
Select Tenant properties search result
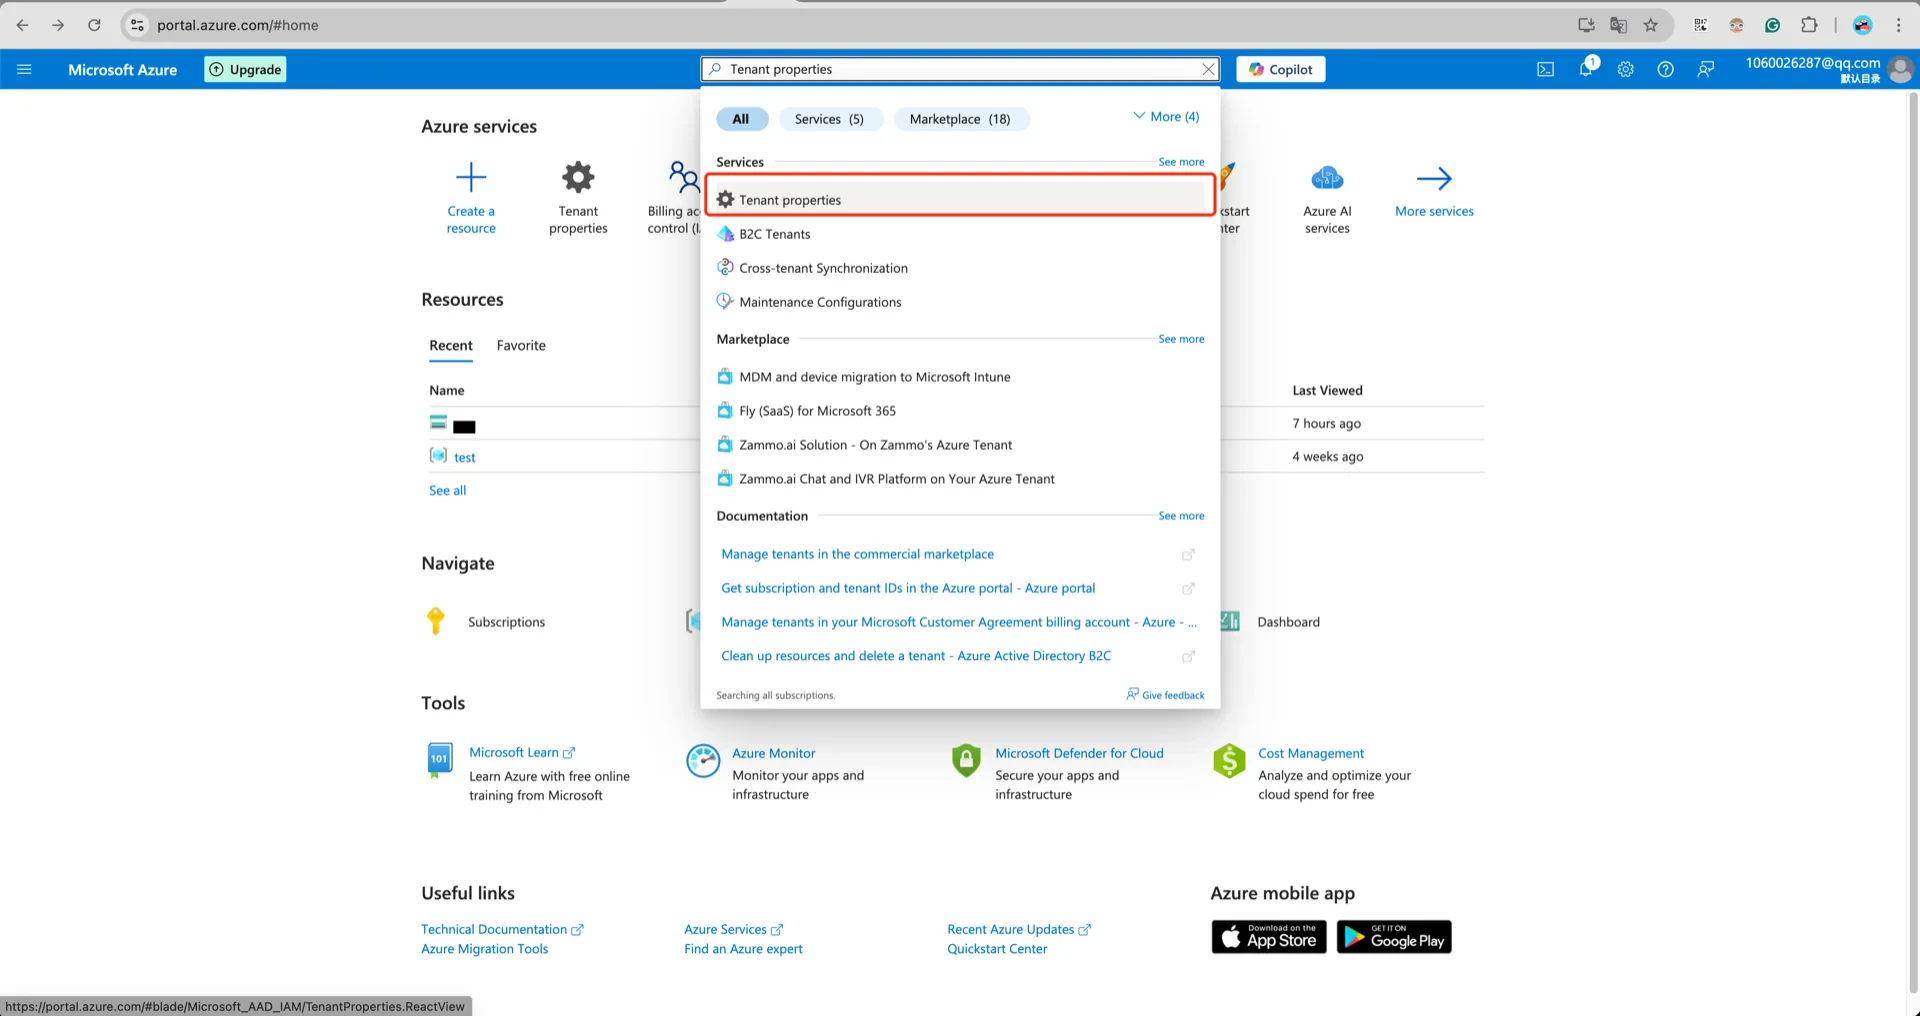960,200
